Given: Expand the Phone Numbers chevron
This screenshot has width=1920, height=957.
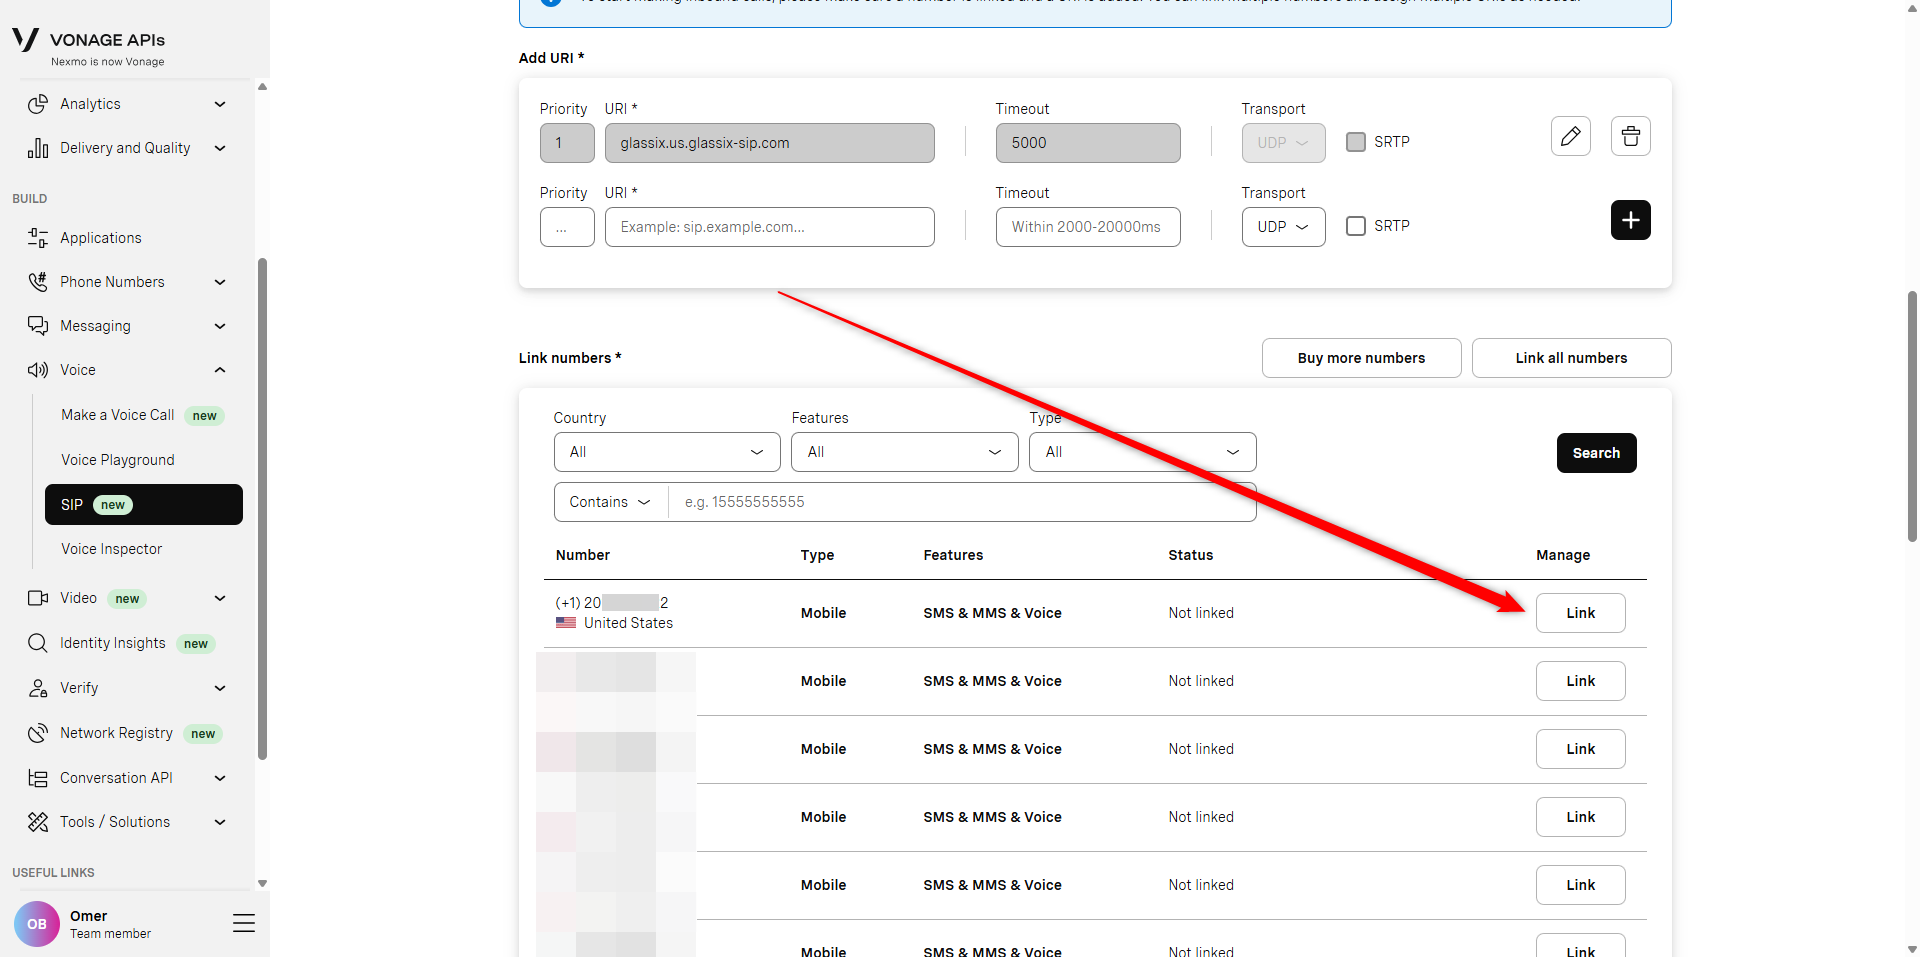Looking at the screenshot, I should click(x=220, y=282).
